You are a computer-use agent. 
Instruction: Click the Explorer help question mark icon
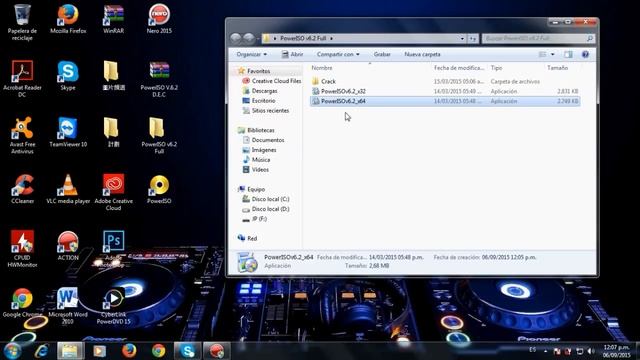pyautogui.click(x=585, y=54)
